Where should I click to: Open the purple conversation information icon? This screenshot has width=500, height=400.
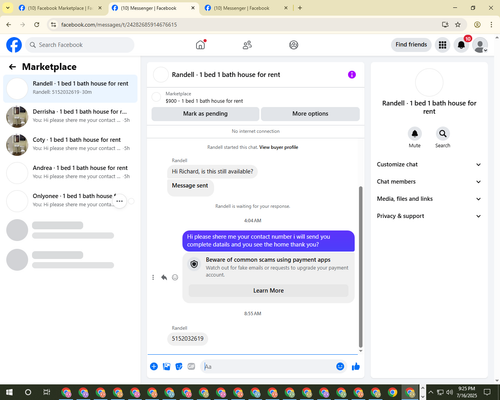pyautogui.click(x=352, y=75)
